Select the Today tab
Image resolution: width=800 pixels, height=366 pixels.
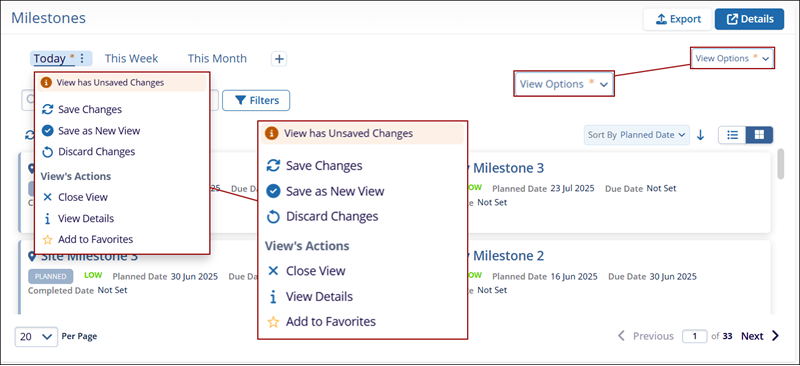click(x=49, y=59)
